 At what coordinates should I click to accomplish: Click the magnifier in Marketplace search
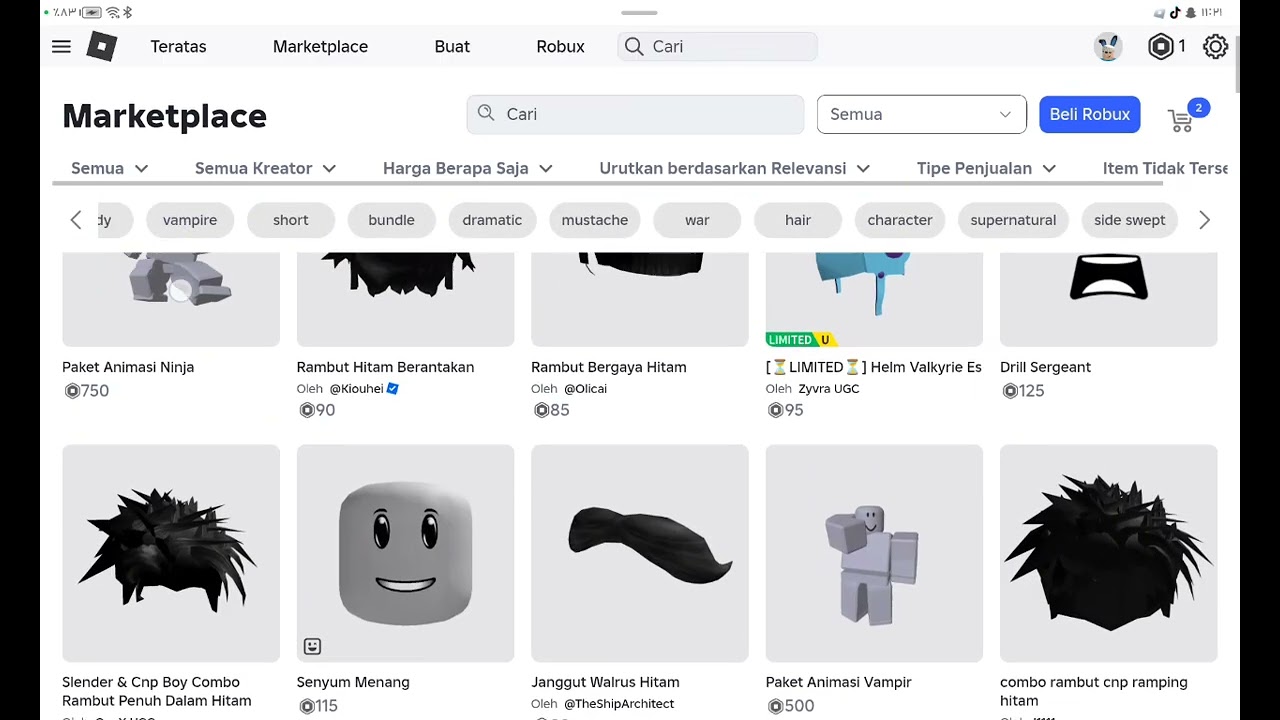[x=486, y=114]
